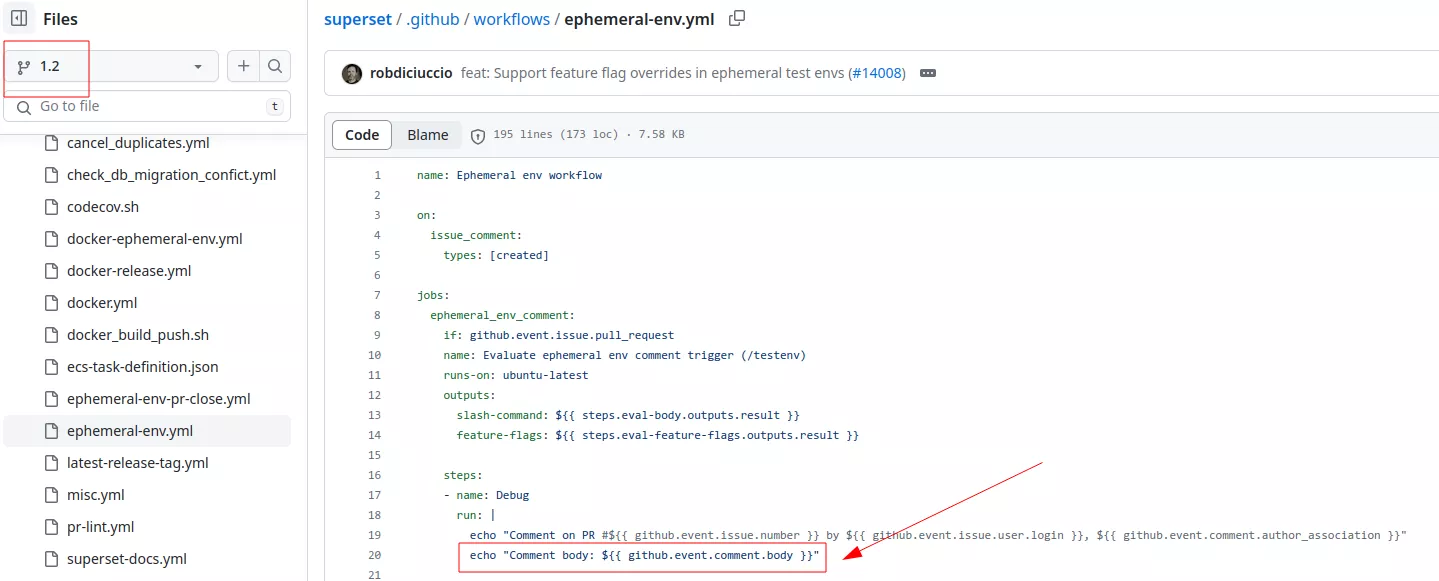Switch to the Blame tab
Viewport: 1439px width, 581px height.
tap(428, 135)
